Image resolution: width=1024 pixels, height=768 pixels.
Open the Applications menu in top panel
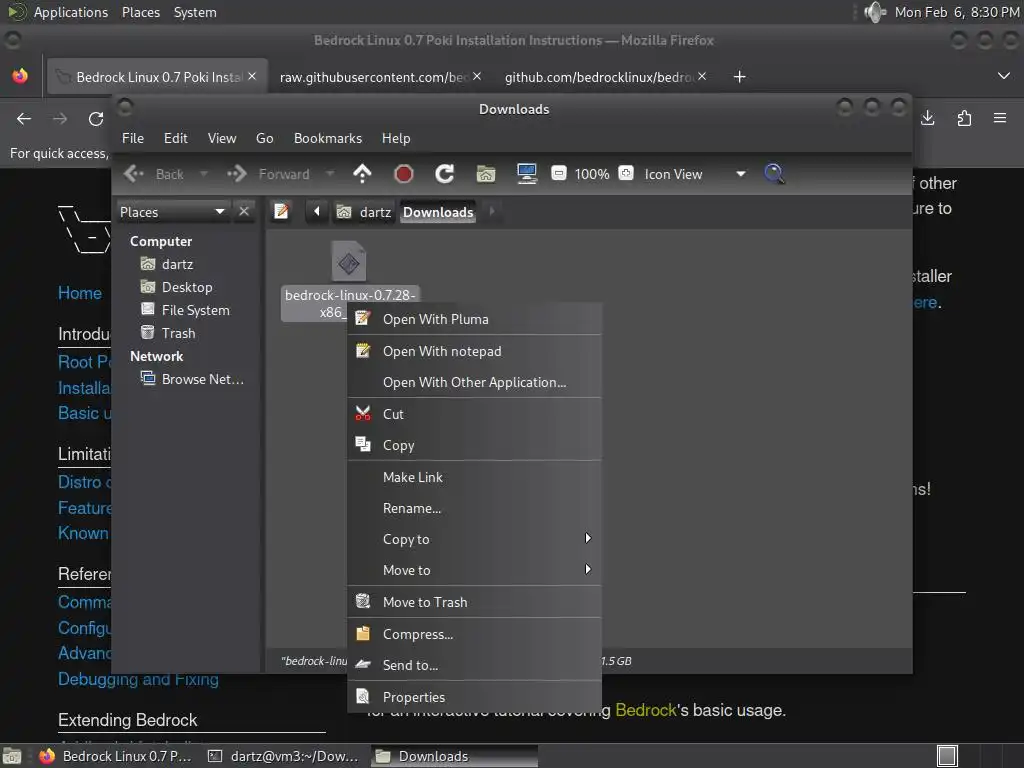coord(71,12)
